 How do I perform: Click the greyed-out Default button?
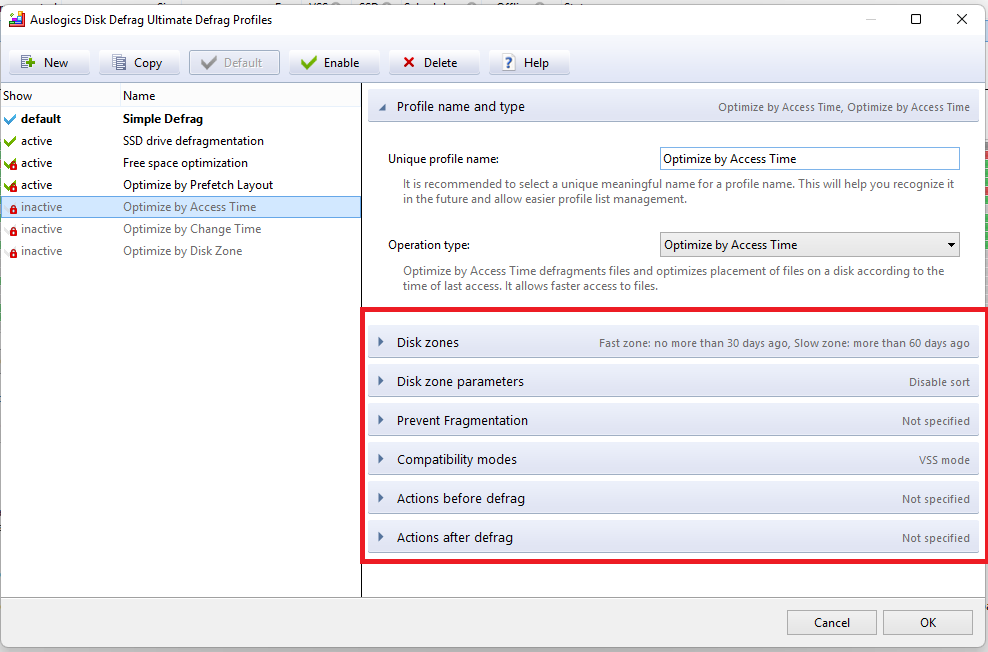[x=234, y=62]
